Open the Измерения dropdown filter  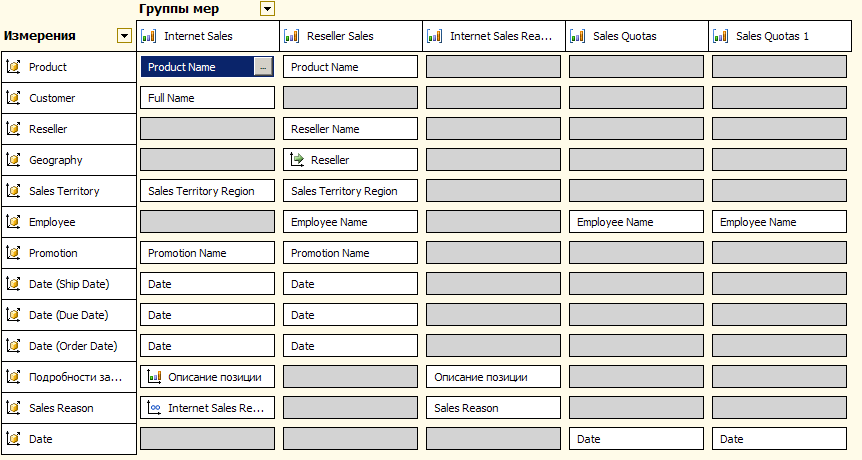click(125, 36)
